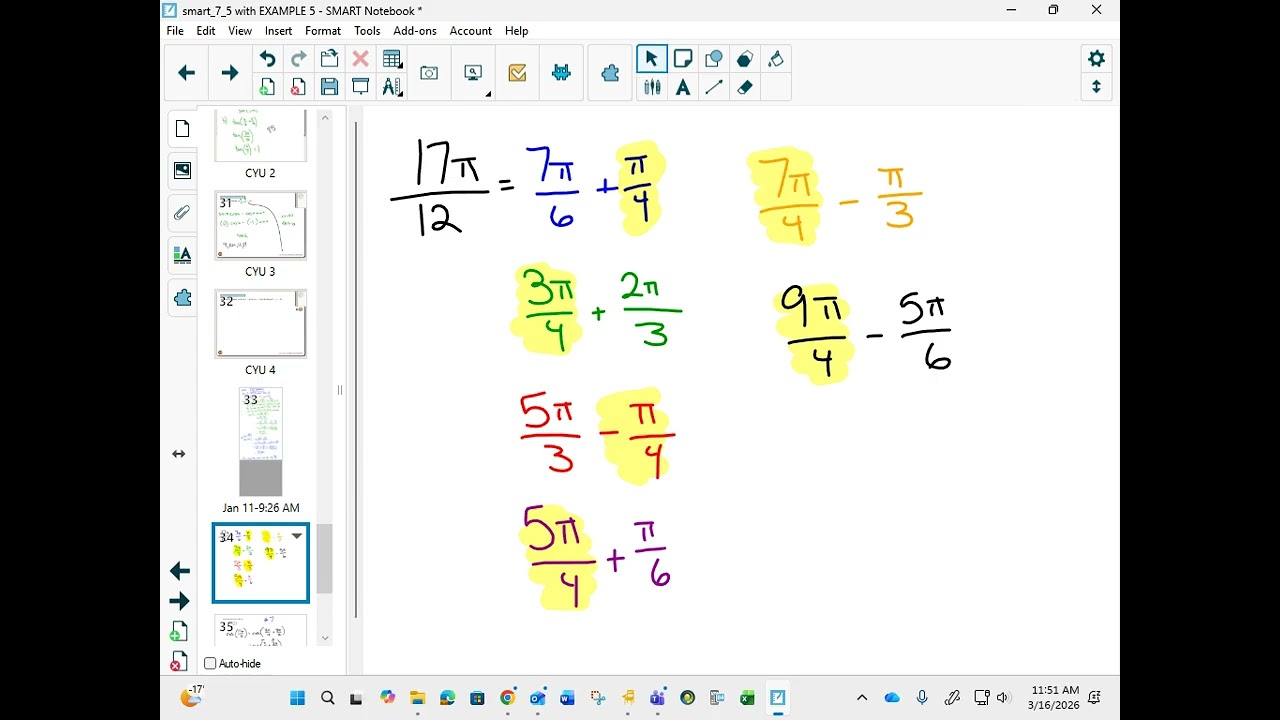Open Excel from the taskbar

pos(747,698)
